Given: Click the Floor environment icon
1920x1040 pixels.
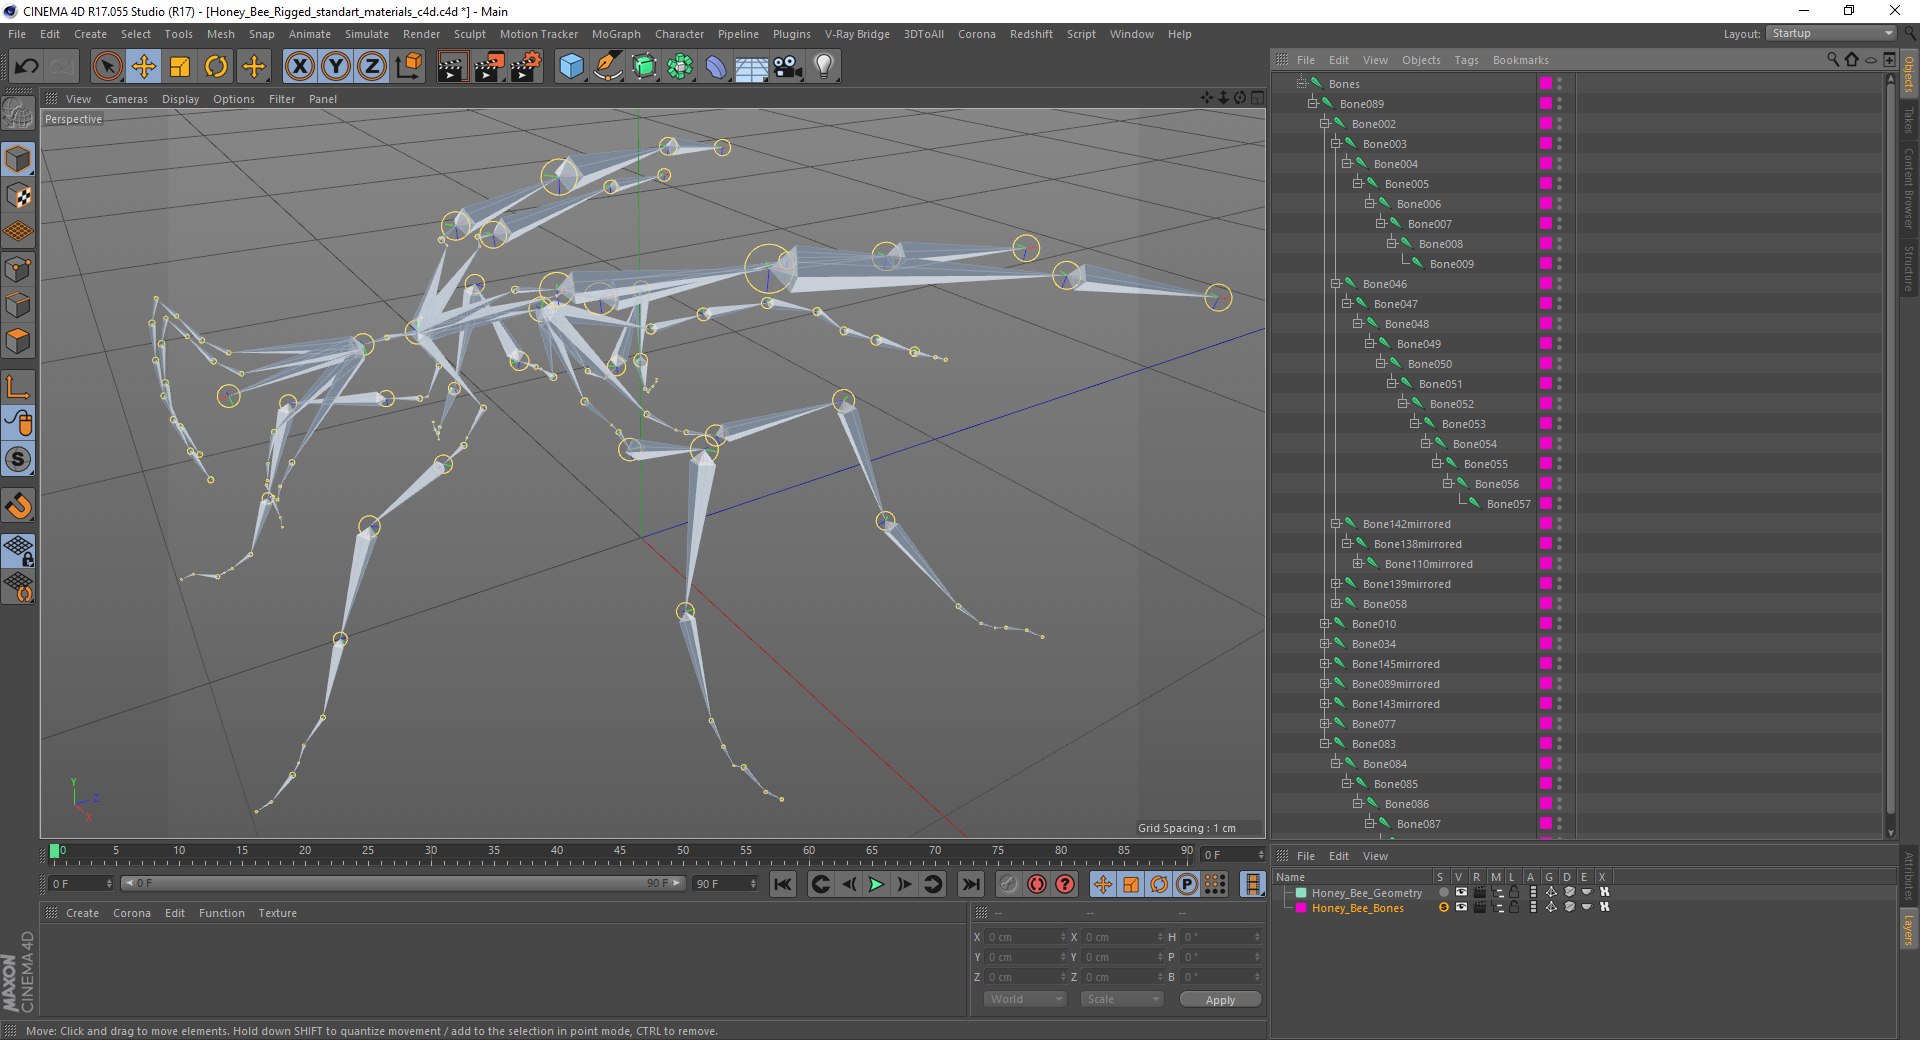Looking at the screenshot, I should (752, 67).
